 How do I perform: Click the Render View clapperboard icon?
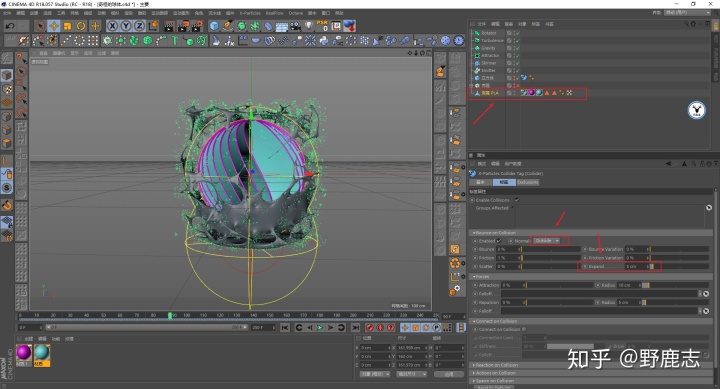(x=169, y=26)
